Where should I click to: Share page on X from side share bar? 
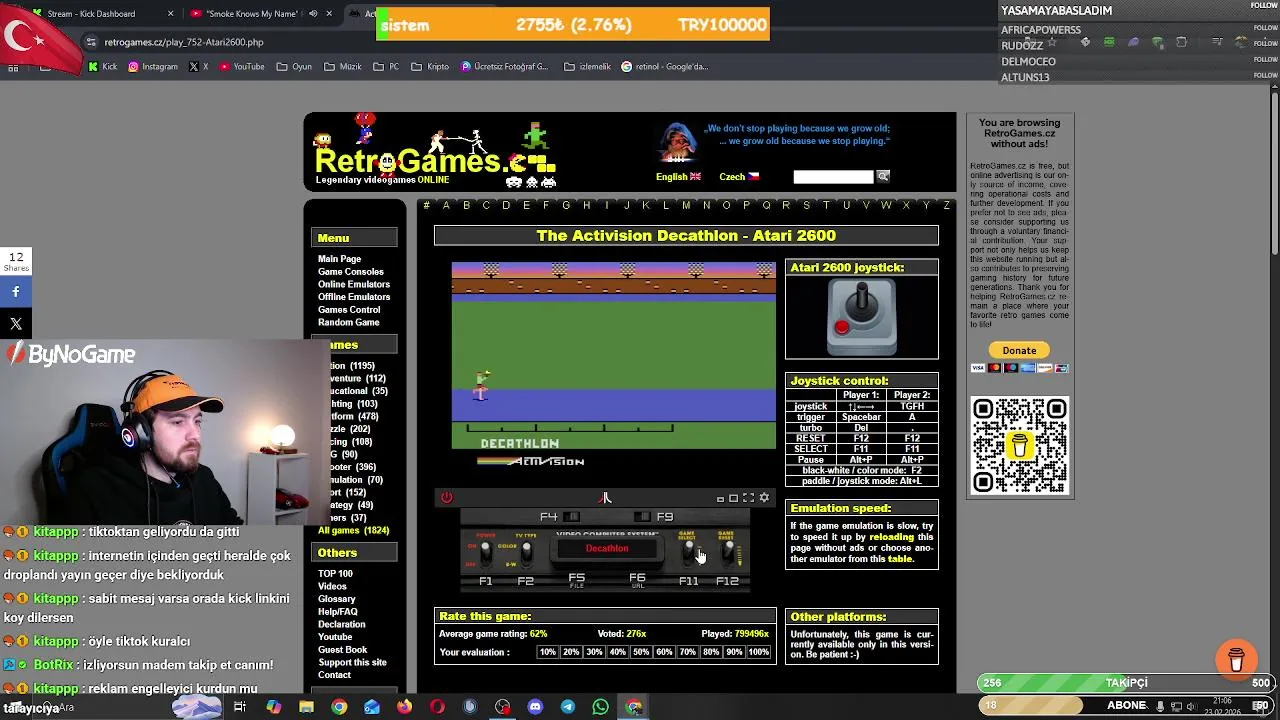pyautogui.click(x=16, y=323)
